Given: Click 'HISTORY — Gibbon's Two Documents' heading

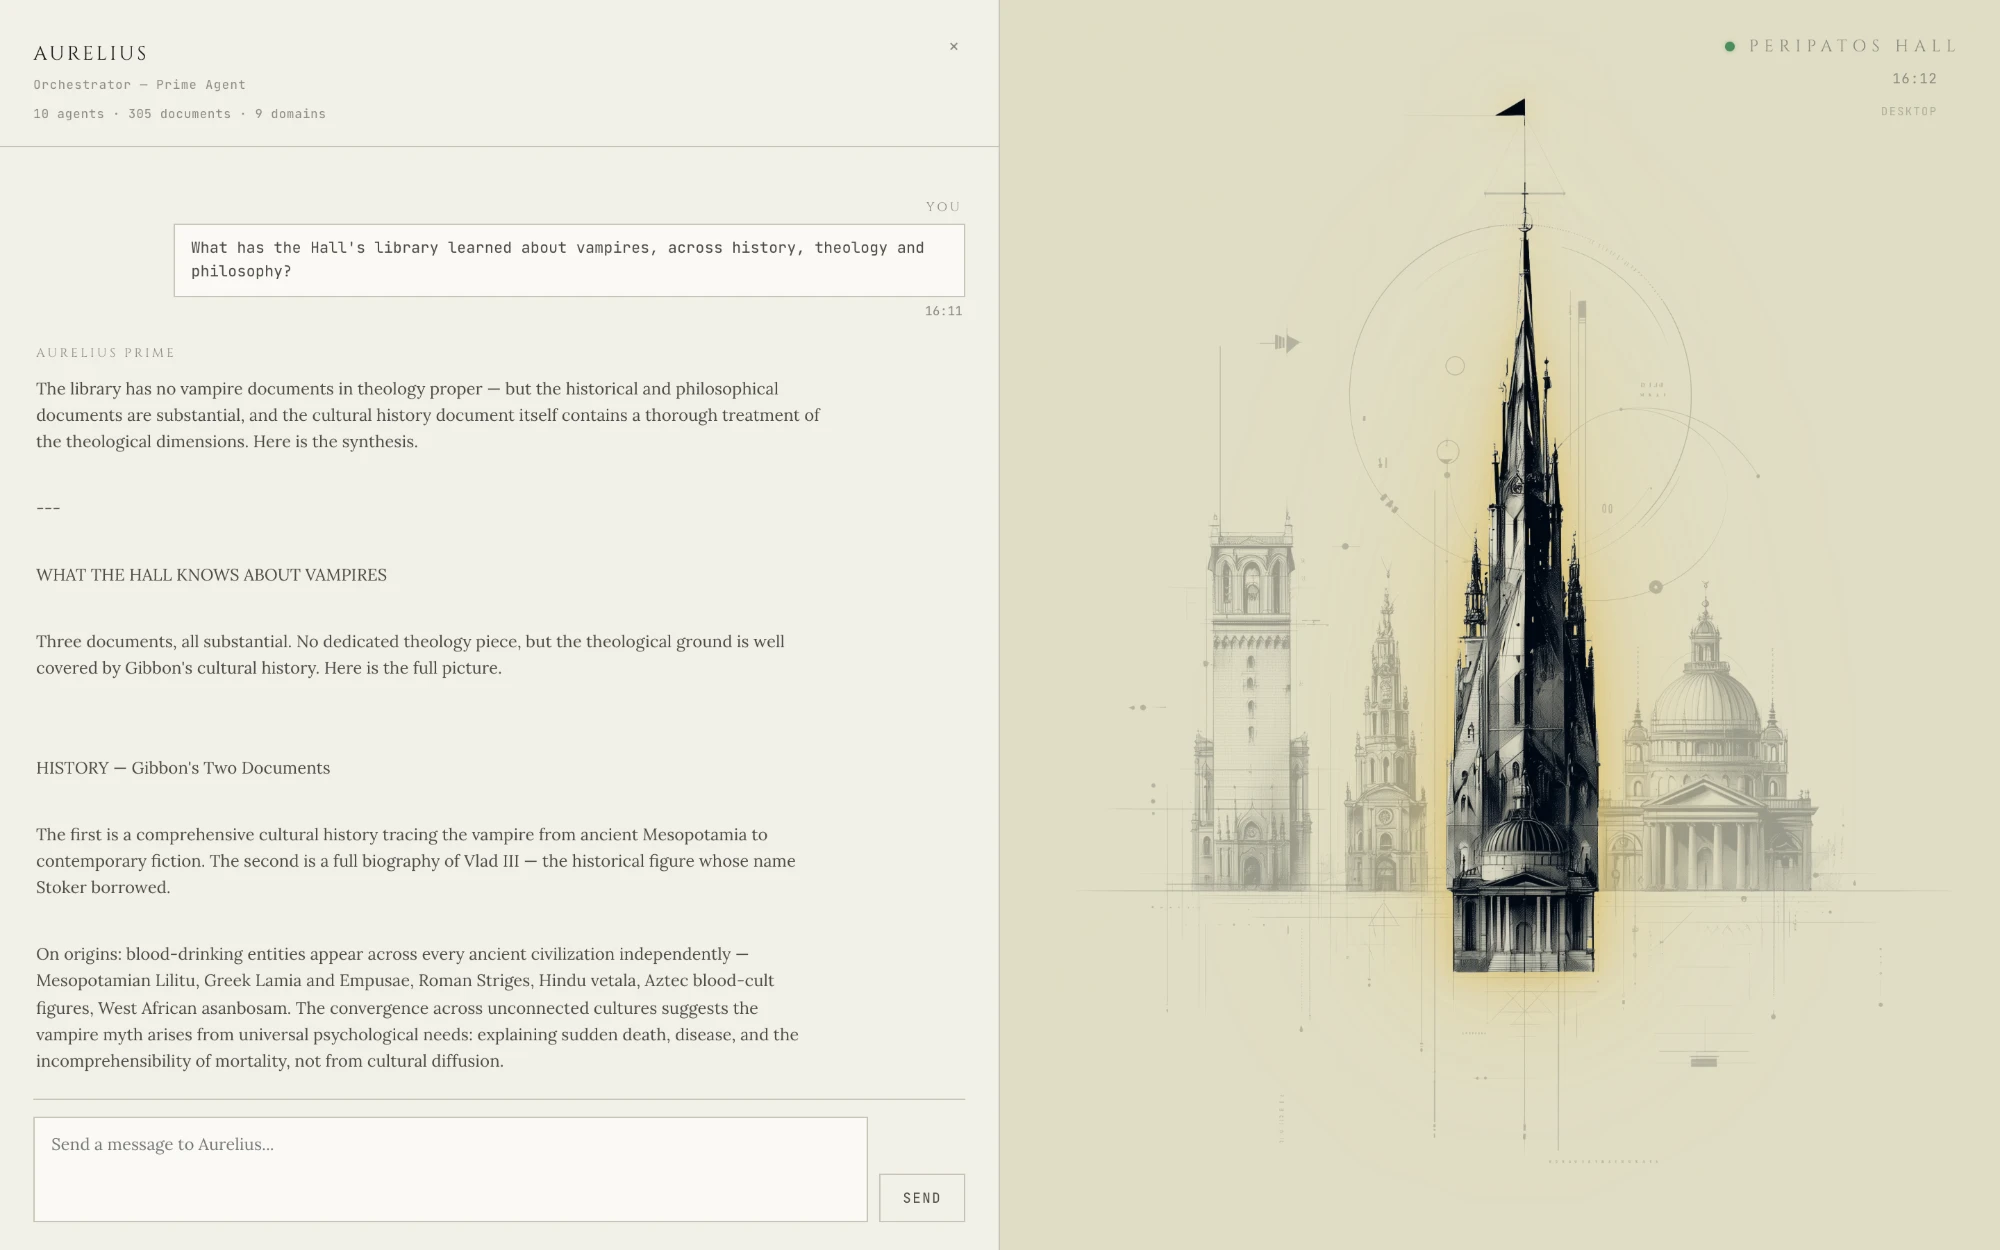Looking at the screenshot, I should (183, 768).
